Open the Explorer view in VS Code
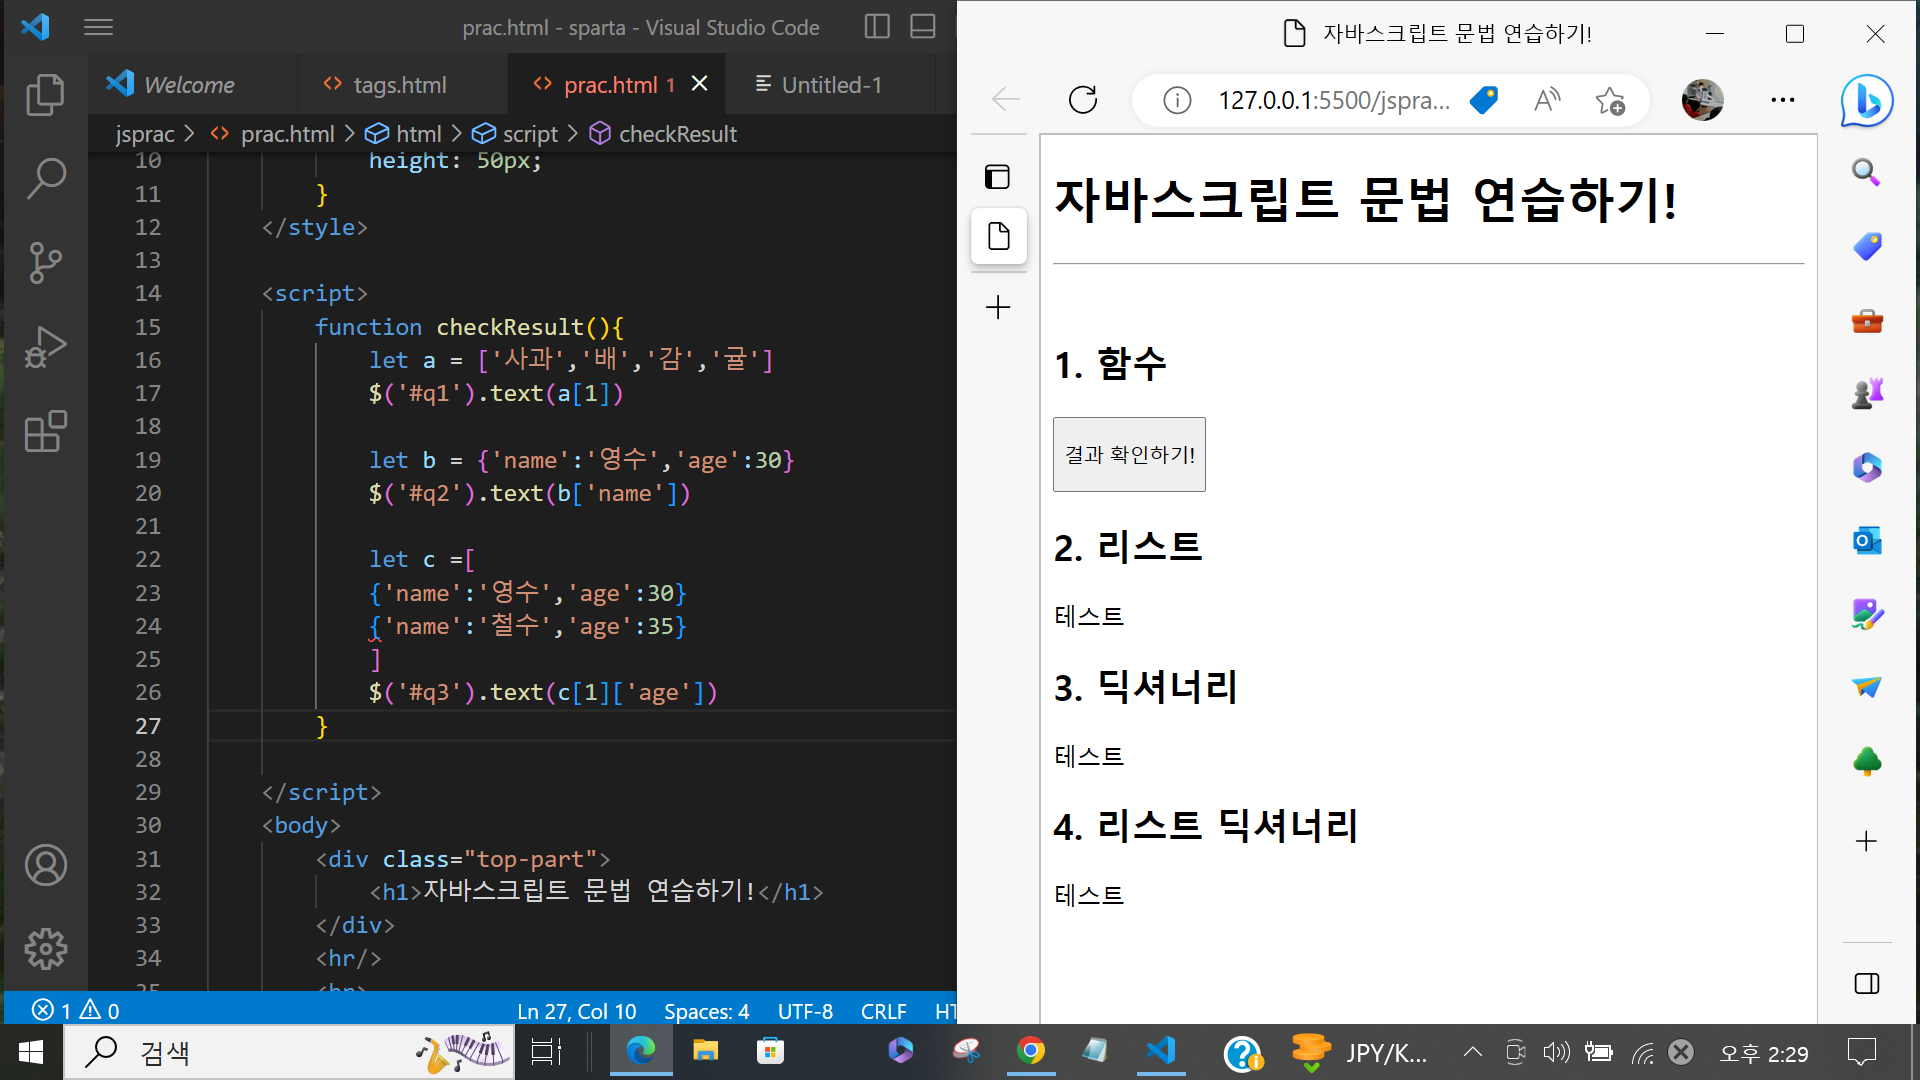 (x=45, y=95)
